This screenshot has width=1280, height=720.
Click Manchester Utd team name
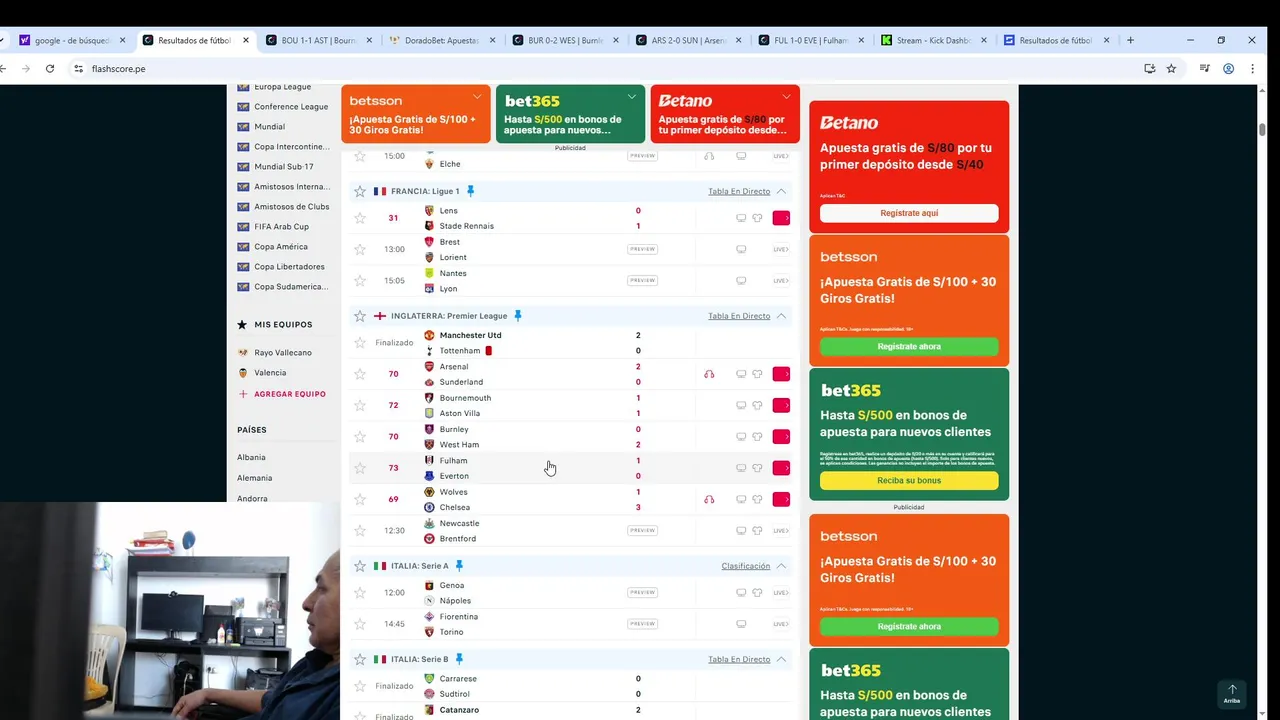click(x=470, y=335)
